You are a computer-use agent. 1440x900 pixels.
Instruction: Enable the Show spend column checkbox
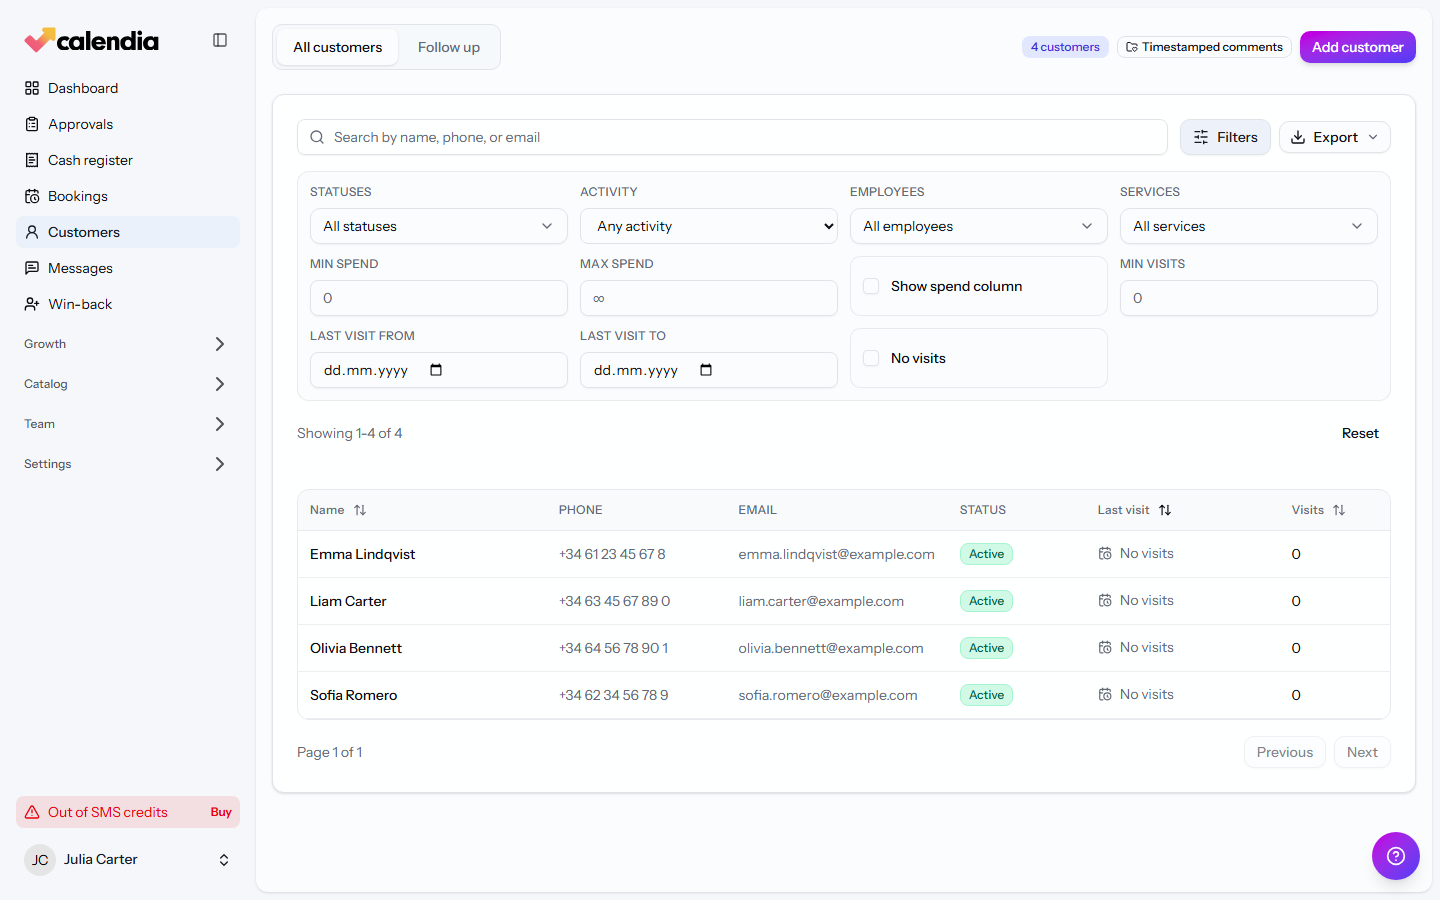[x=871, y=286]
